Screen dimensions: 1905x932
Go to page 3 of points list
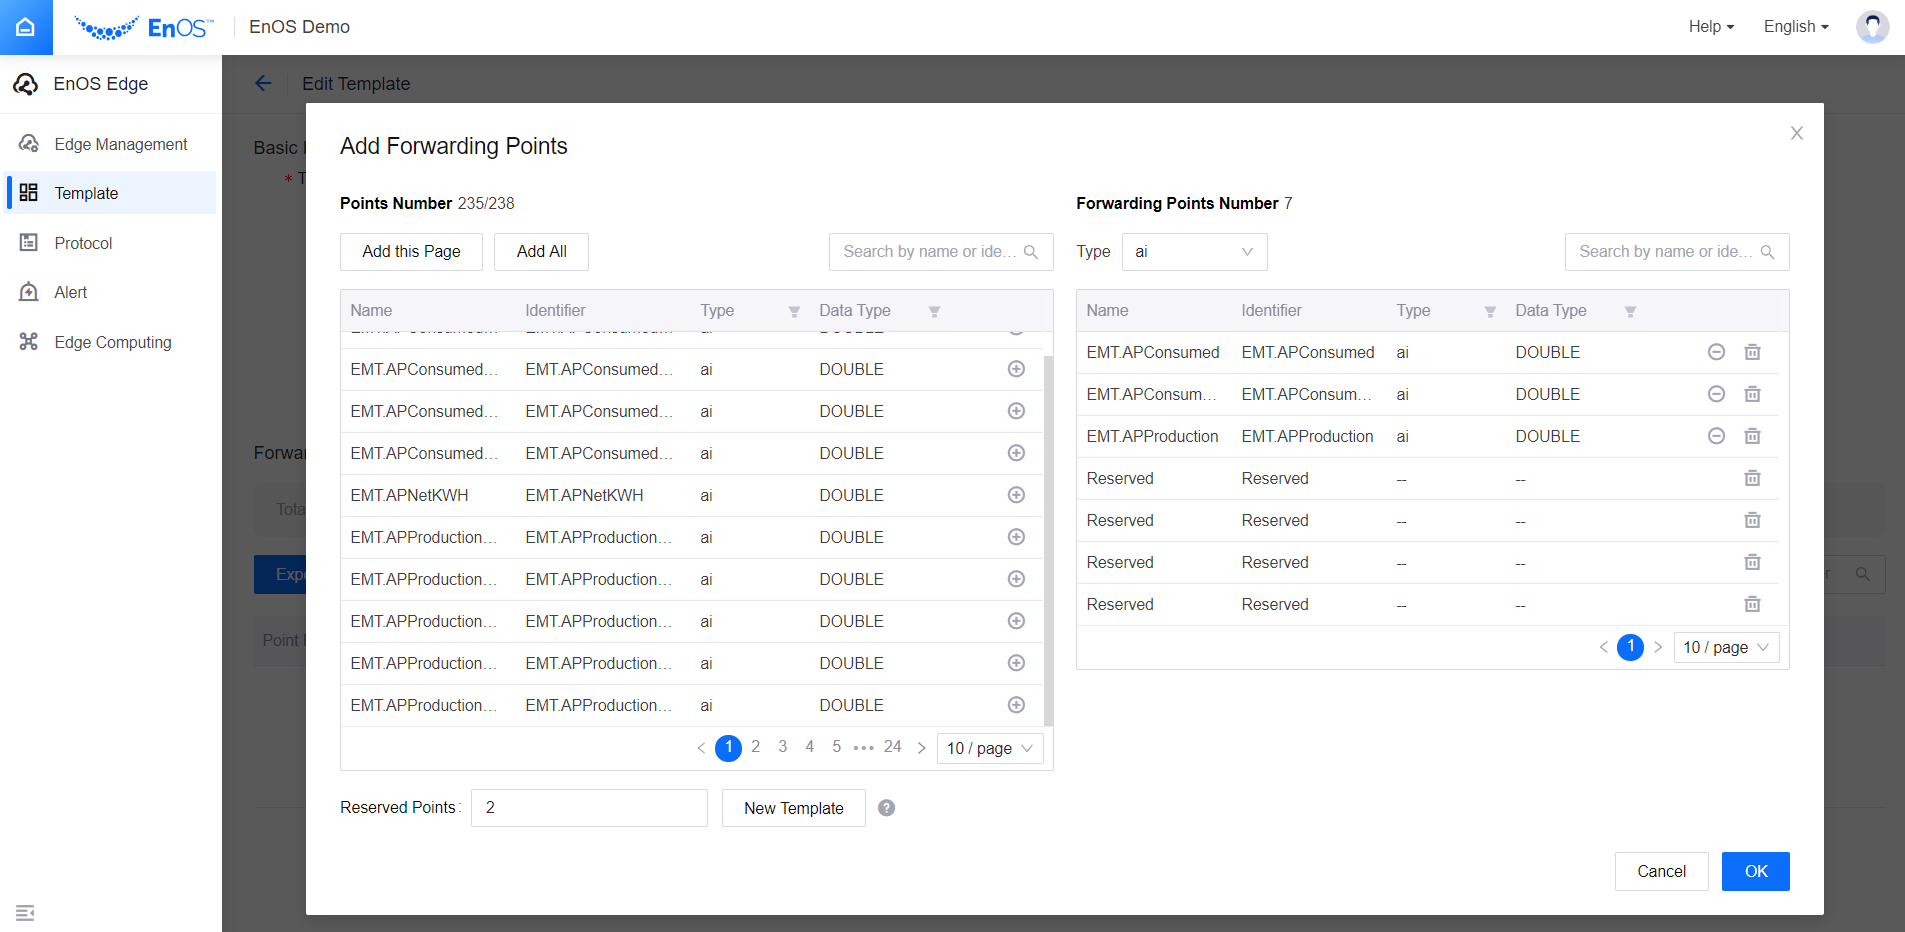point(782,747)
